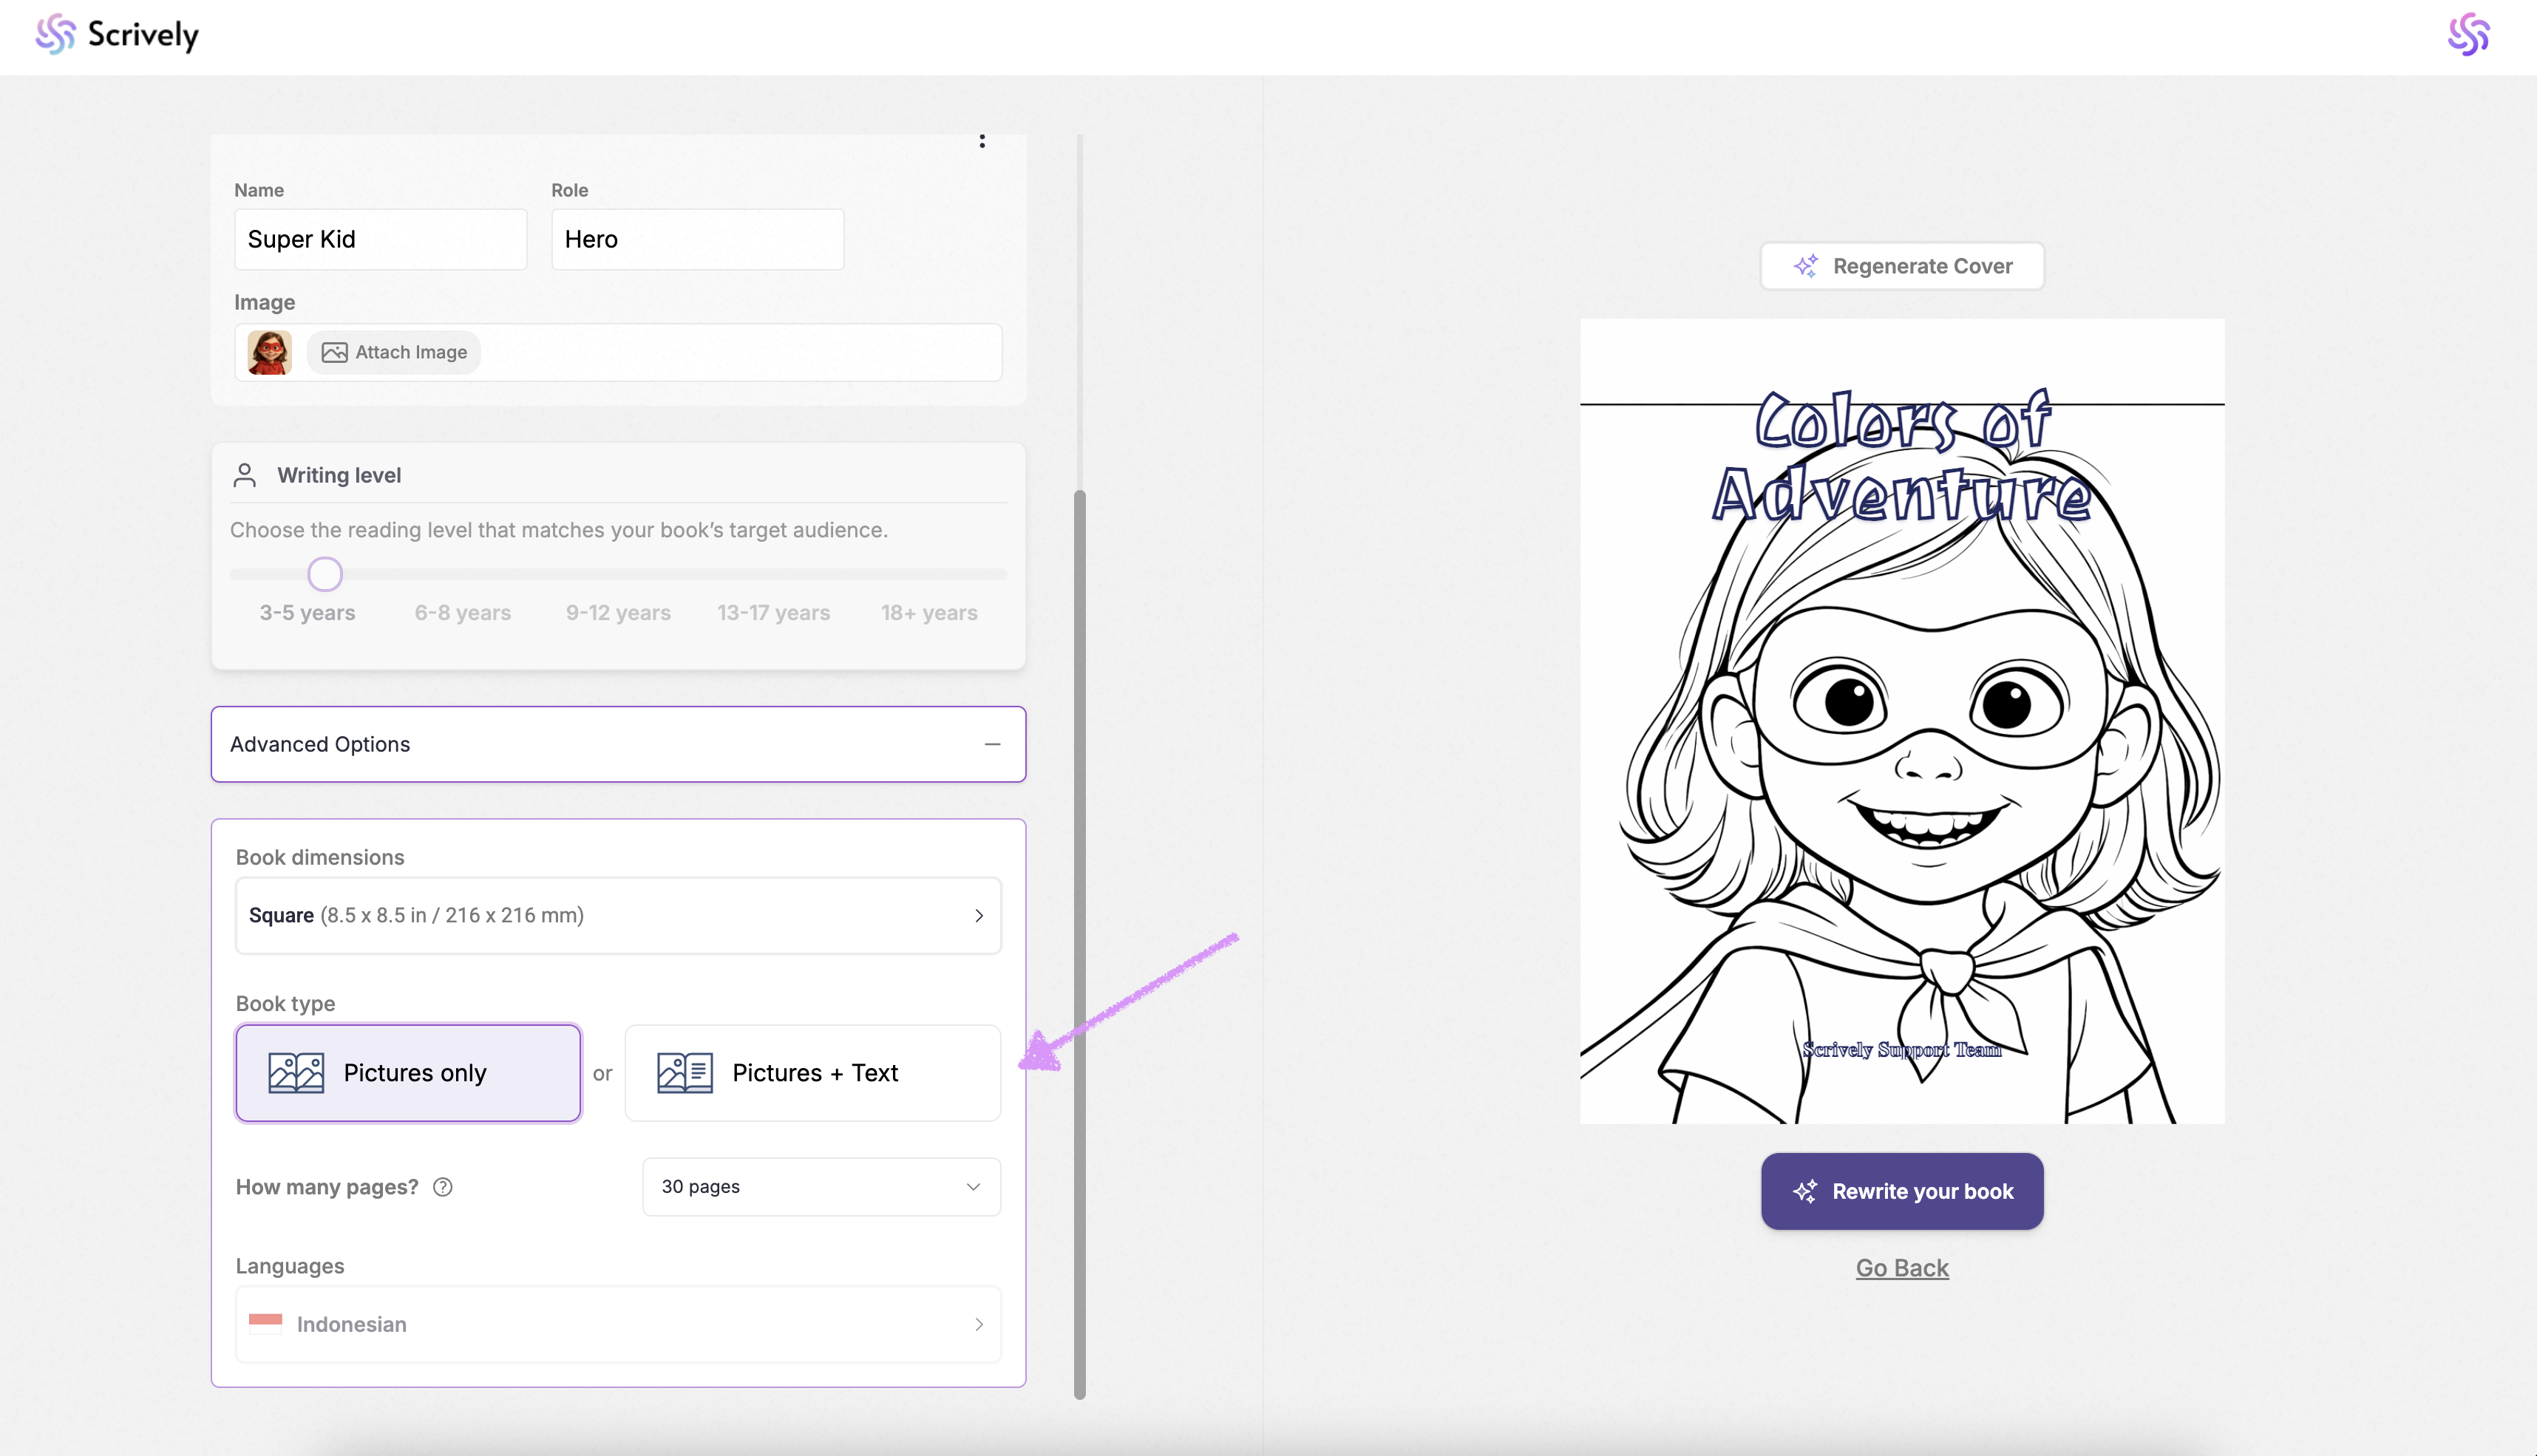Open the character card three-dot menu
Screen dimensions: 2537x1456
(x=982, y=141)
